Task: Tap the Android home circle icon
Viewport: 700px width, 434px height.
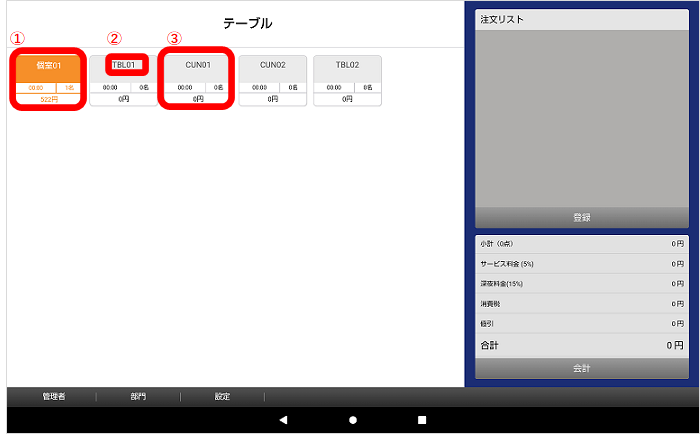Action: coord(352,420)
